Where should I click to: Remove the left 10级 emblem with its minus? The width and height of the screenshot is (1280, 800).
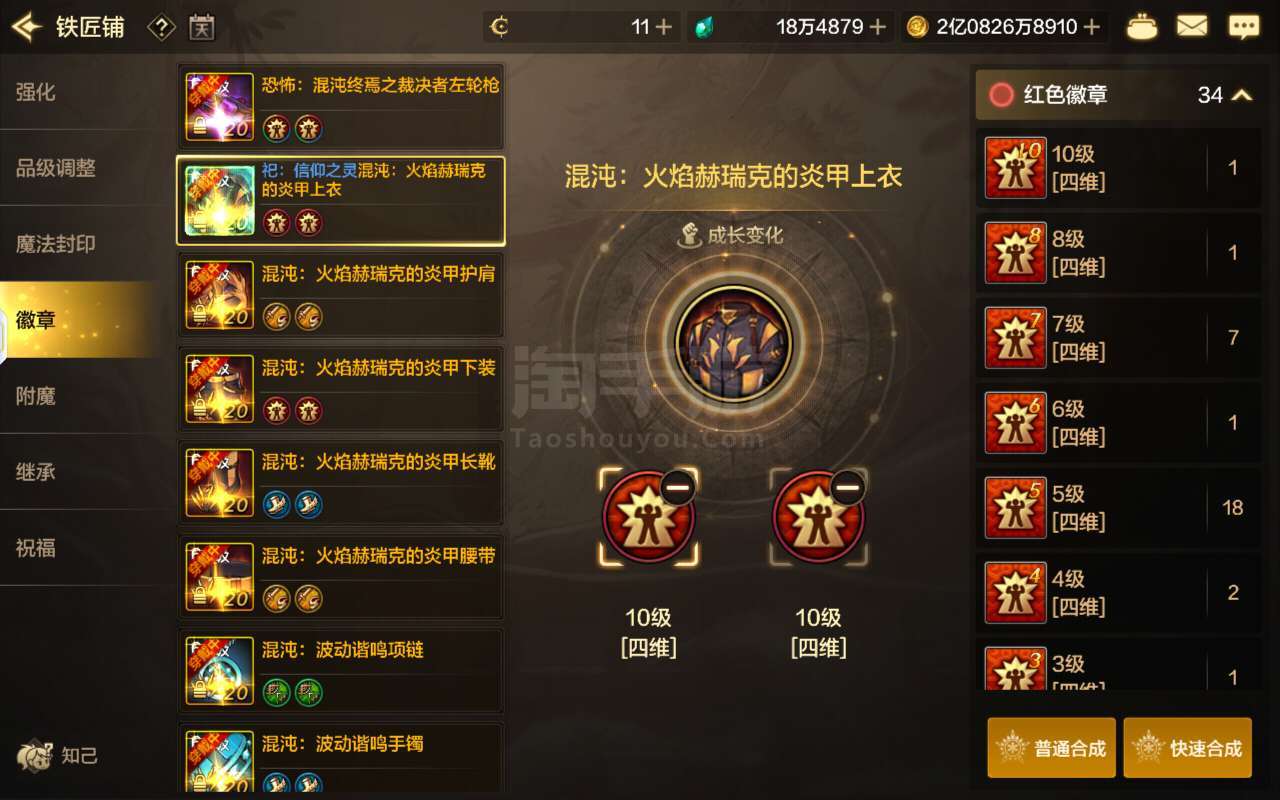click(x=678, y=488)
